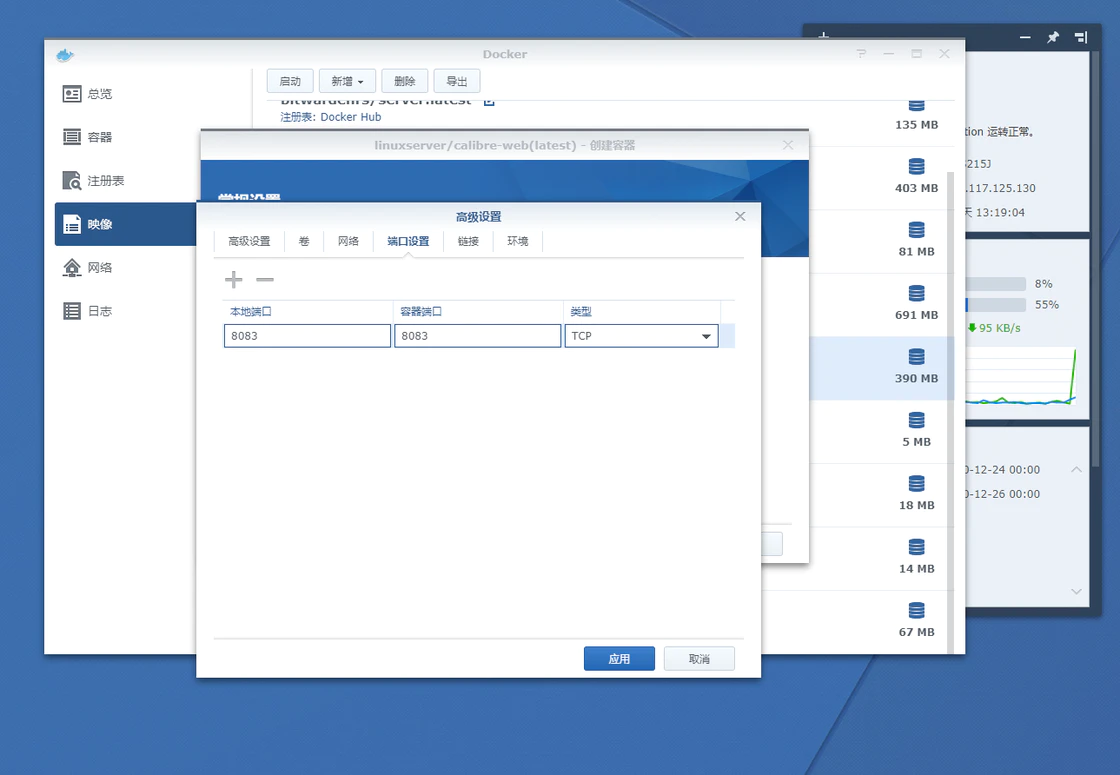Select the 日志 log section in the sidebar
1120x775 pixels.
click(100, 311)
